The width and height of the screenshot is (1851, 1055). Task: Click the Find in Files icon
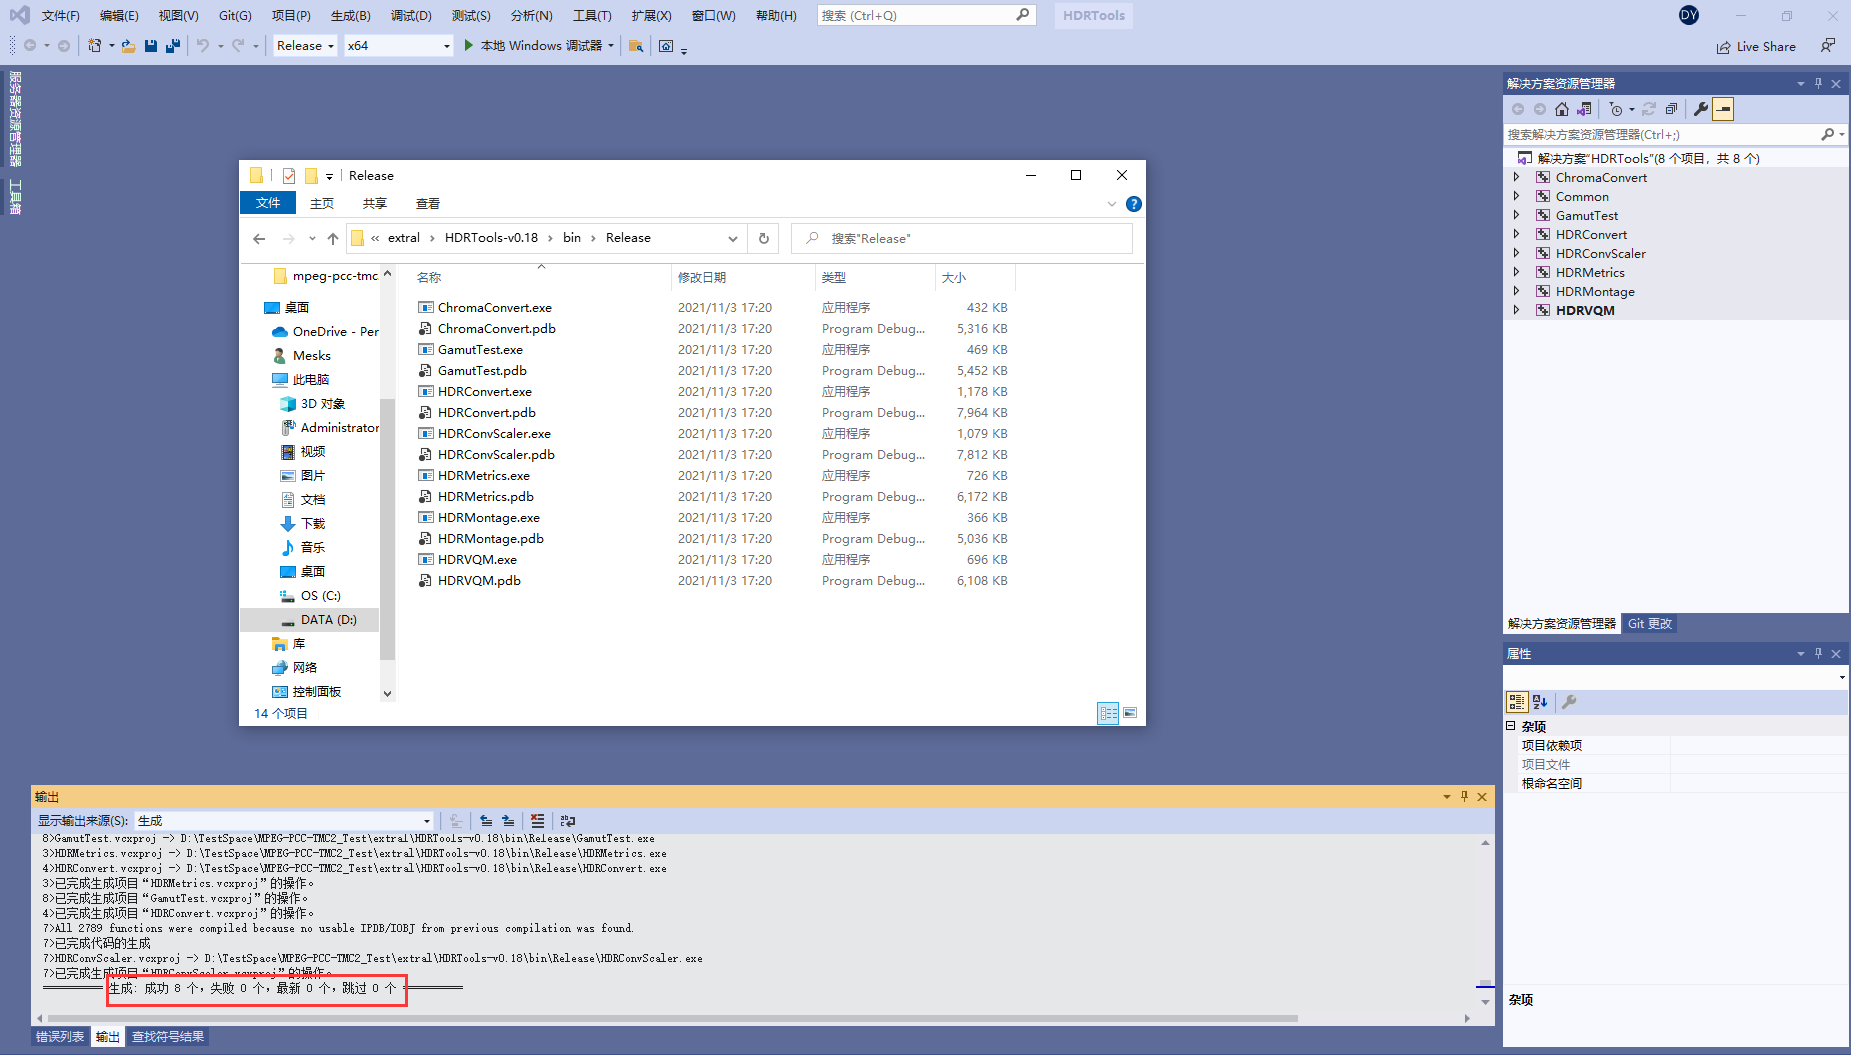pos(635,45)
